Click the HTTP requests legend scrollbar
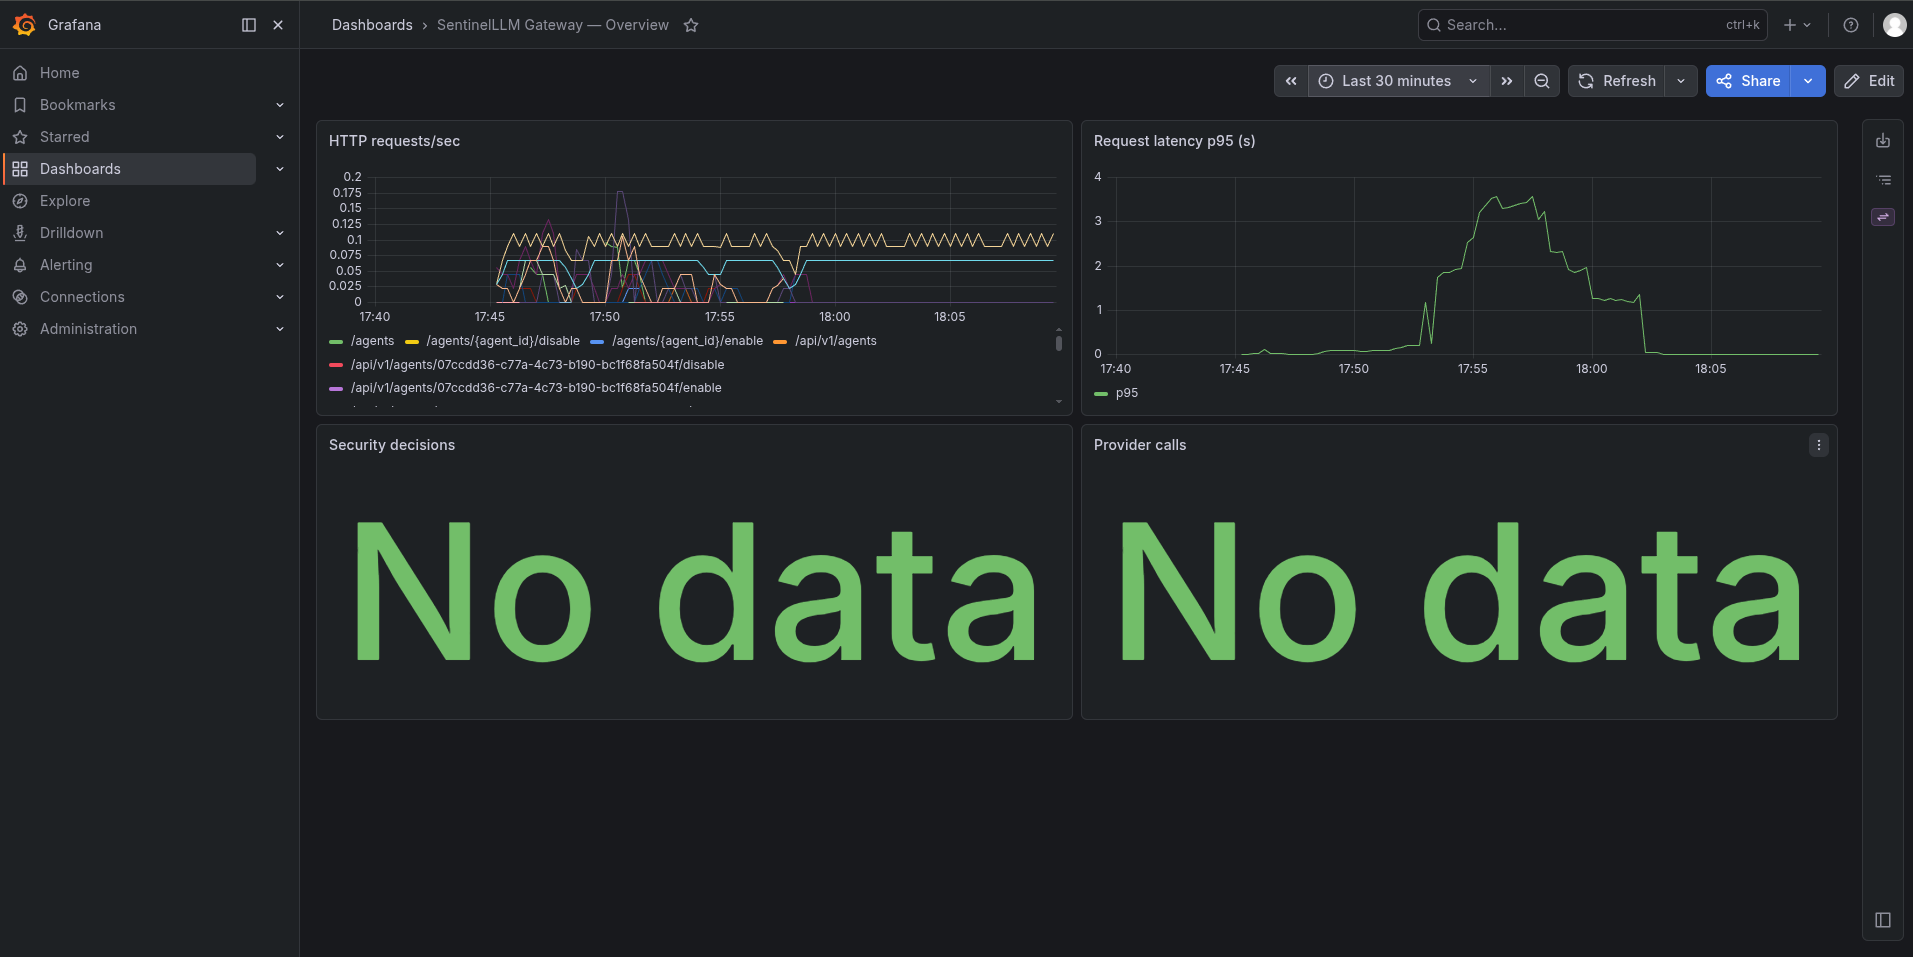 1058,343
